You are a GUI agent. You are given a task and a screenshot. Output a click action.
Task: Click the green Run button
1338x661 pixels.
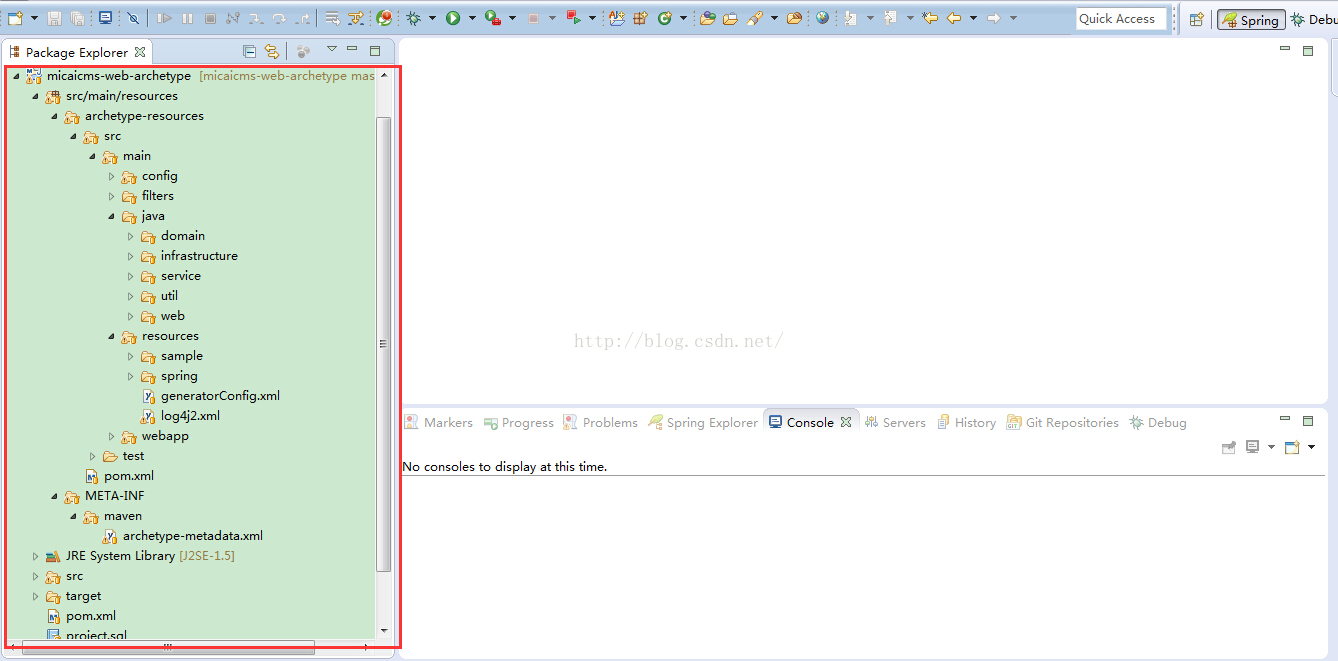pos(453,18)
